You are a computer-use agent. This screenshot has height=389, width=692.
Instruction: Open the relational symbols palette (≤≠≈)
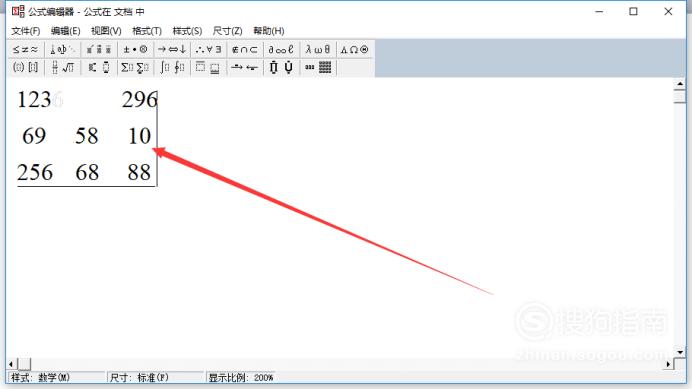26,49
